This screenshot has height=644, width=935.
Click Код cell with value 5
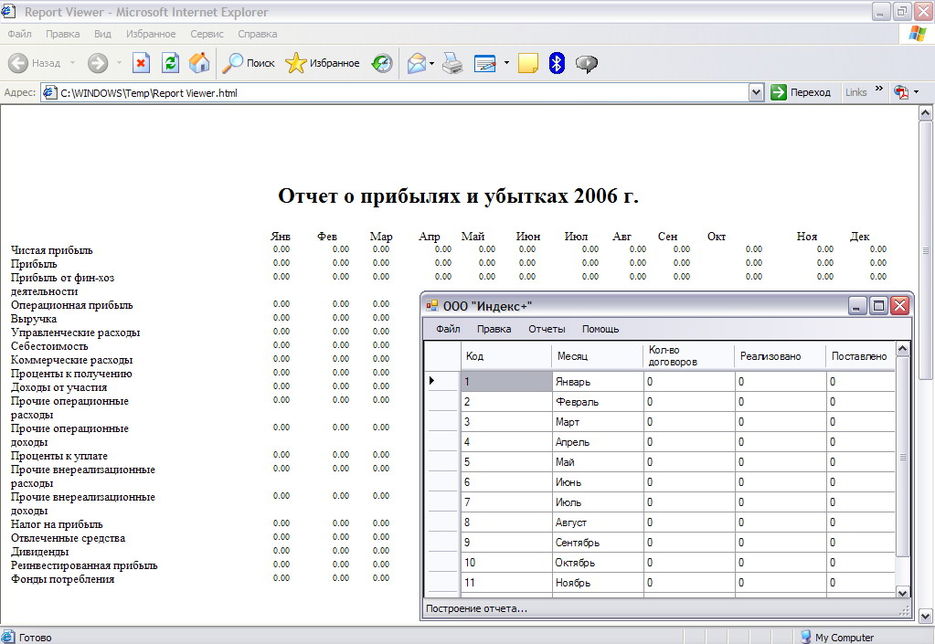507,462
